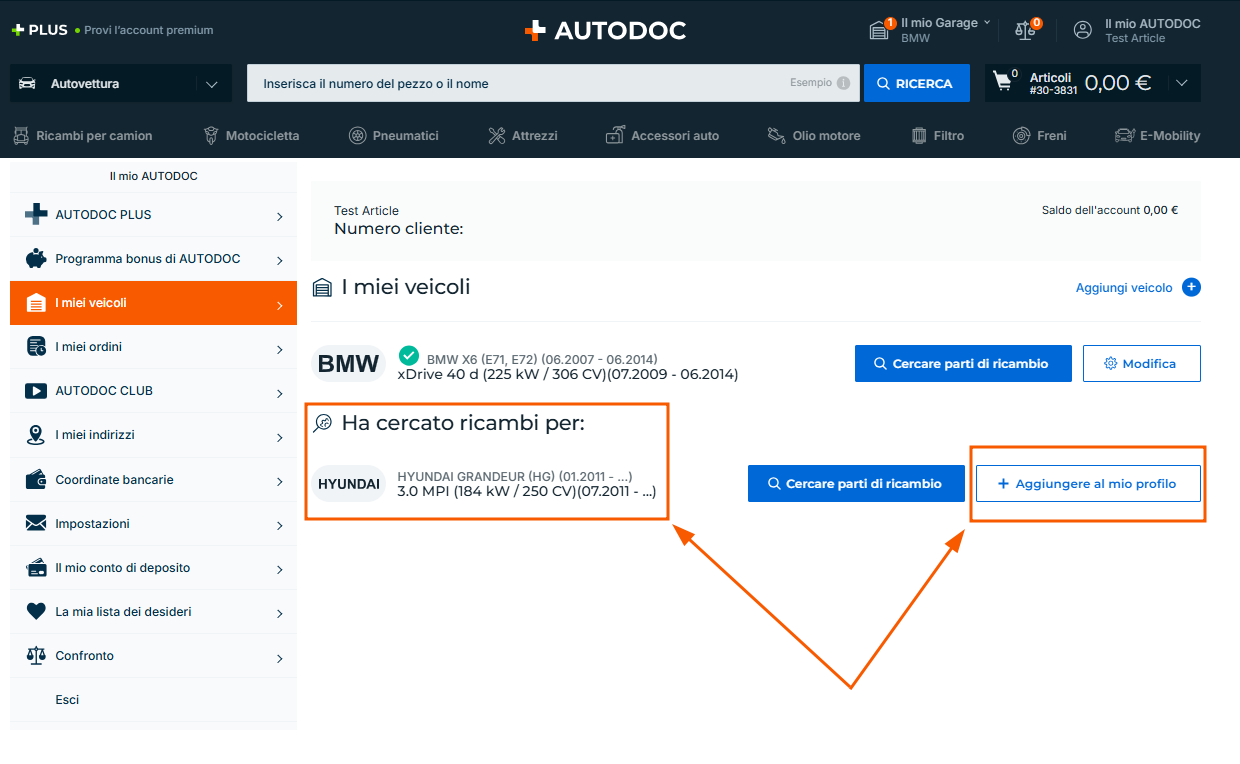Open the comparison scales icon in header
Viewport: 1240px width, 764px height.
point(1025,30)
